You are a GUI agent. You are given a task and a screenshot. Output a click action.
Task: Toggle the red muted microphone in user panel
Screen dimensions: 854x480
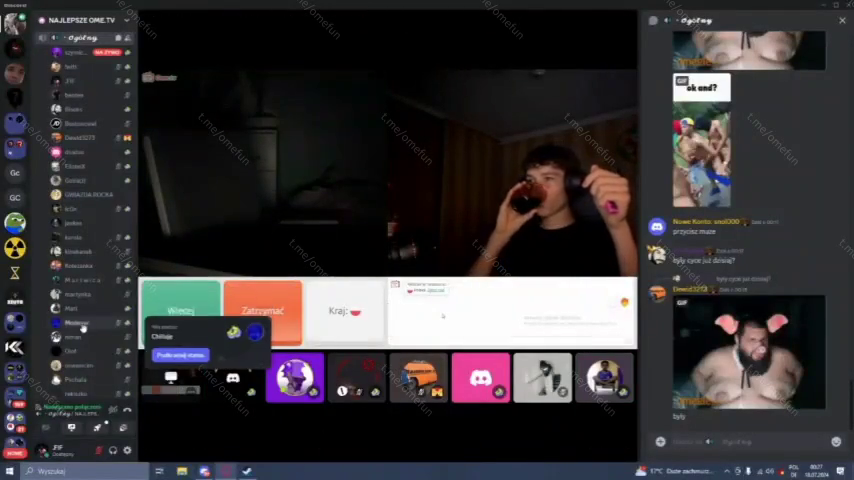(99, 451)
